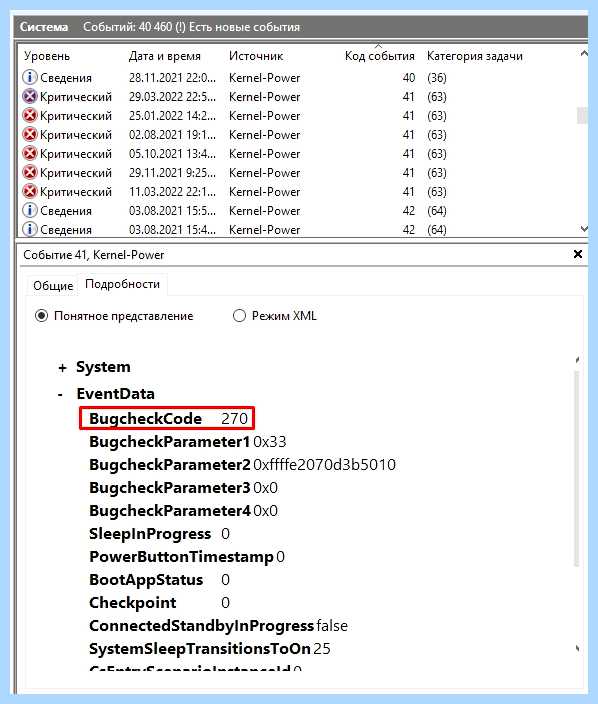
Task: Click date cell 29.03.2022 22:5...
Action: tap(172, 97)
